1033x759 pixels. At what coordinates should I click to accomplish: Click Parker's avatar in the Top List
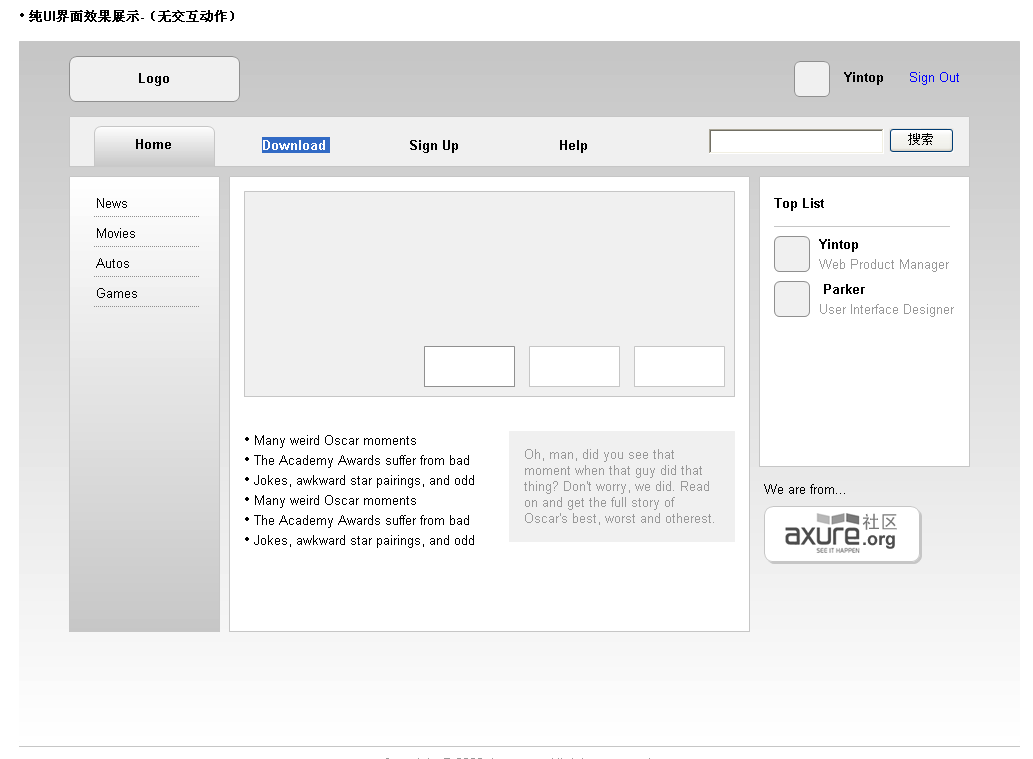(x=791, y=299)
